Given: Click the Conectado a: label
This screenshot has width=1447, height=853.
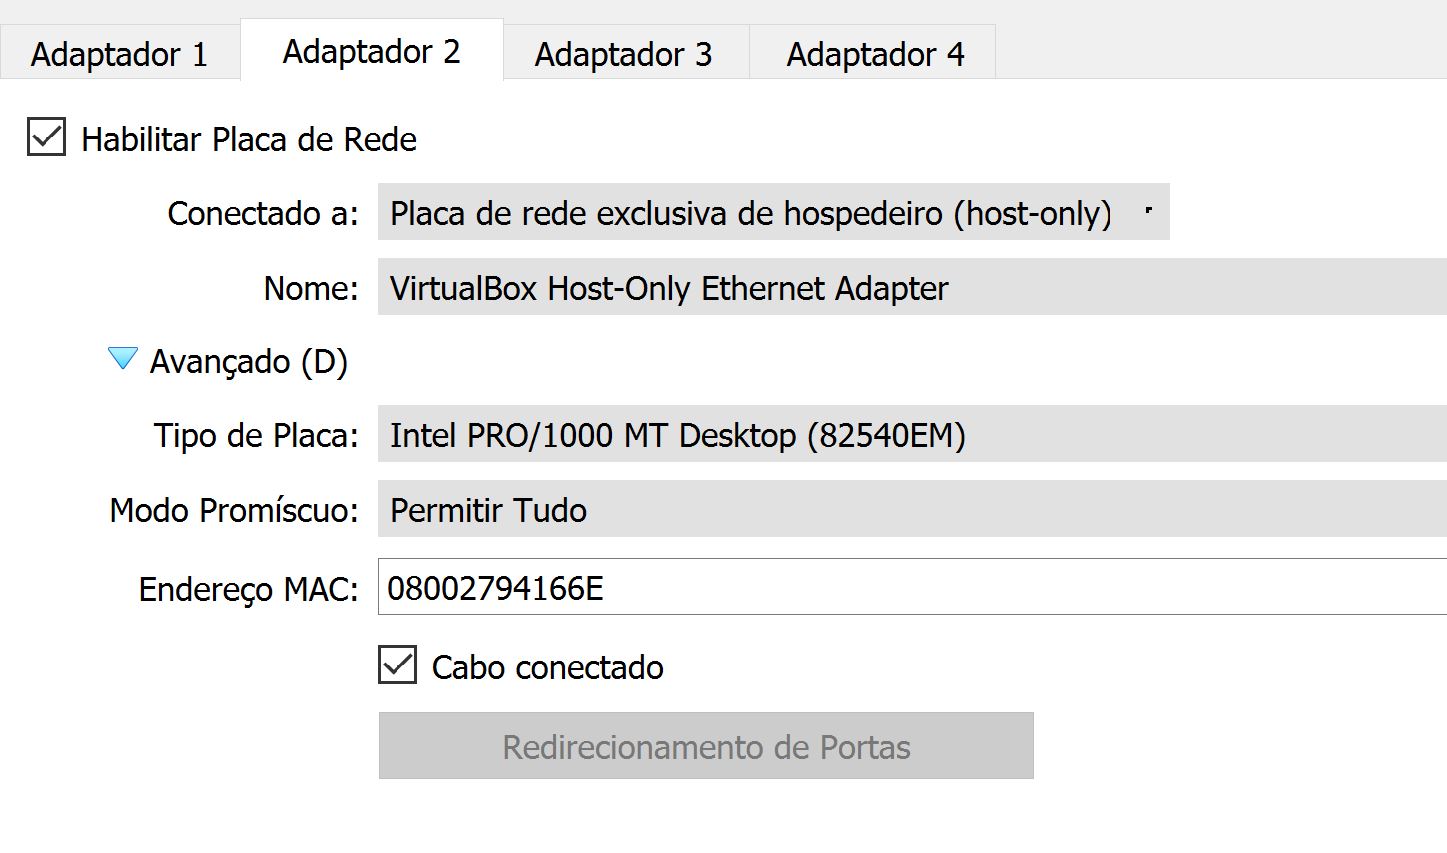Looking at the screenshot, I should tap(263, 213).
